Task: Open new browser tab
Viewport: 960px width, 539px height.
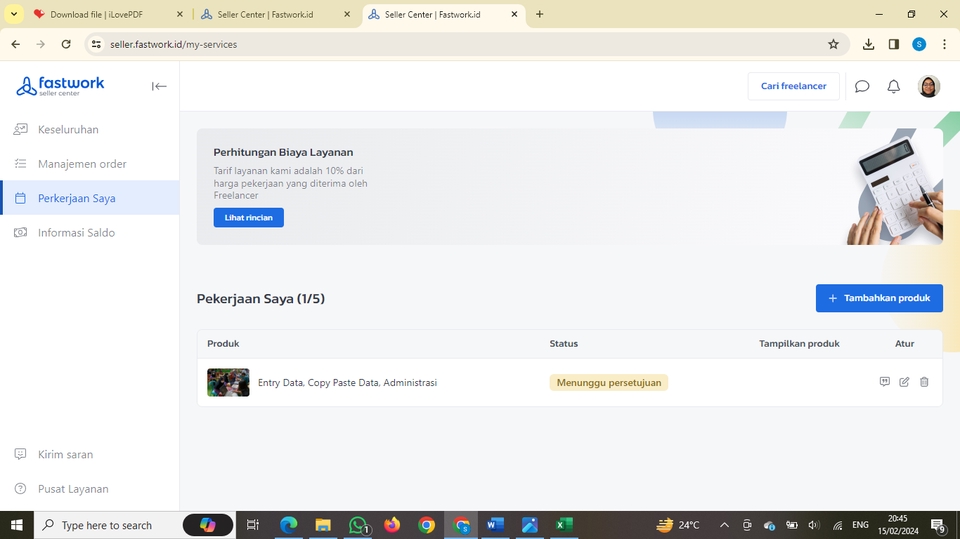Action: 539,14
